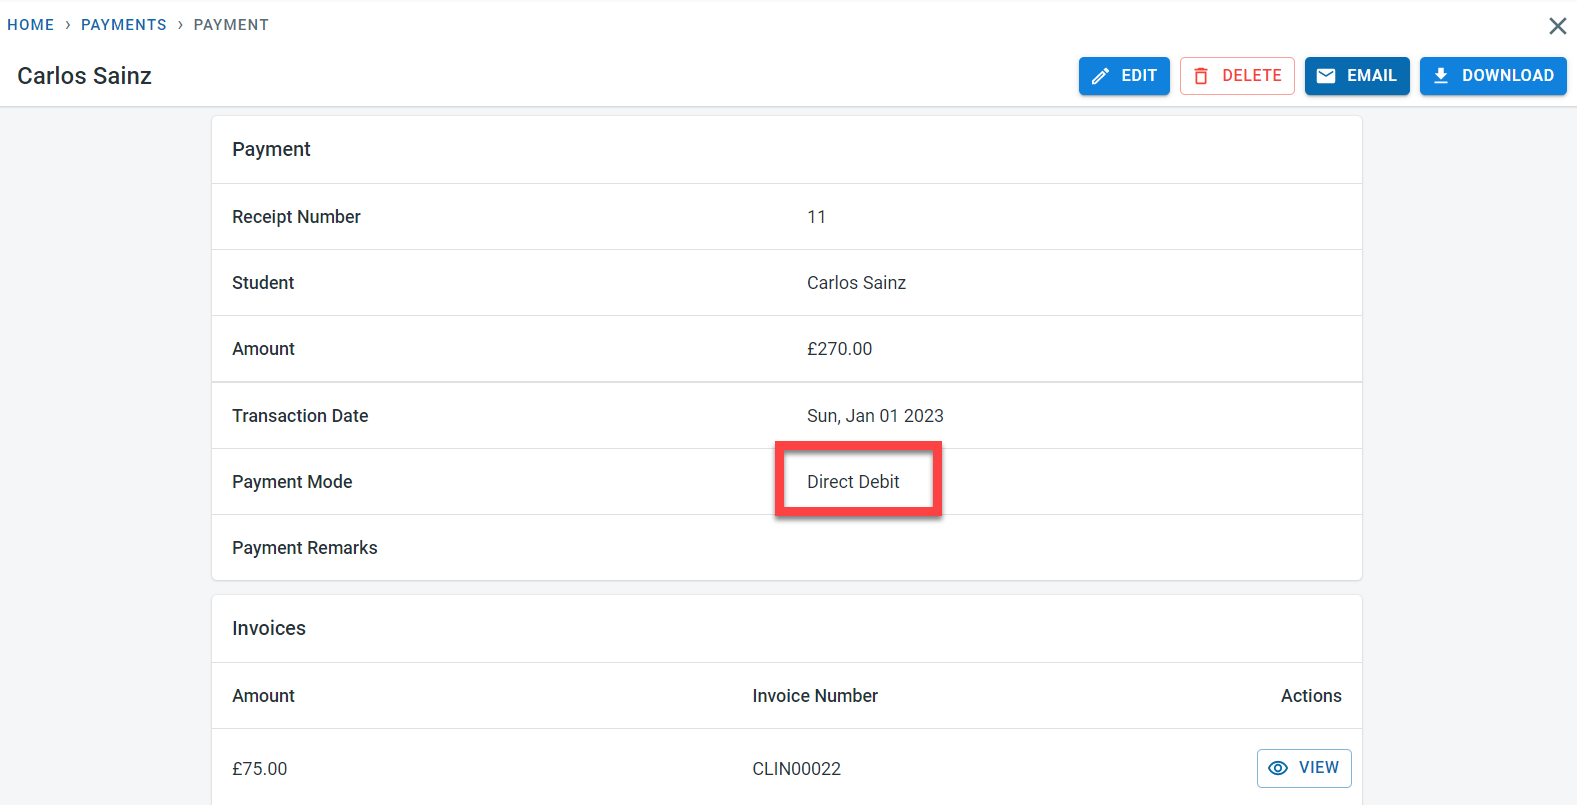Click the Actions column header
The image size is (1577, 805).
coord(1310,696)
